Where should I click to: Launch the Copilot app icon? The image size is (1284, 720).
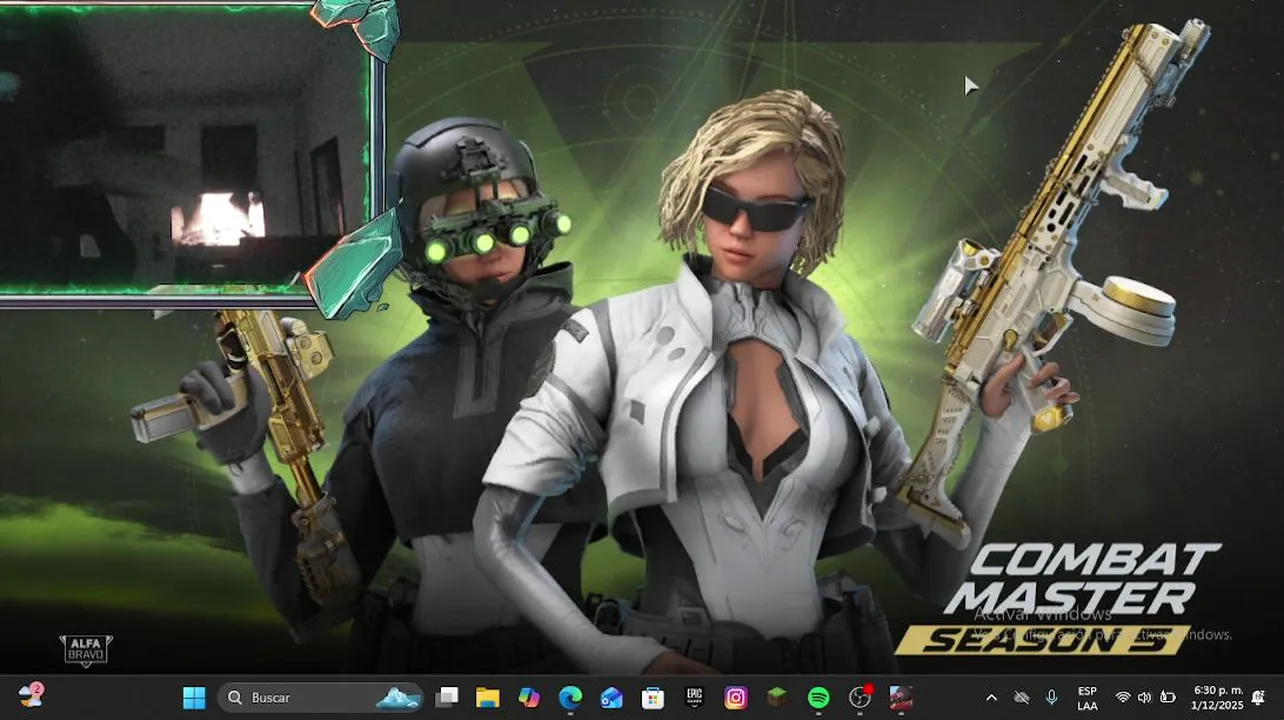(x=529, y=697)
